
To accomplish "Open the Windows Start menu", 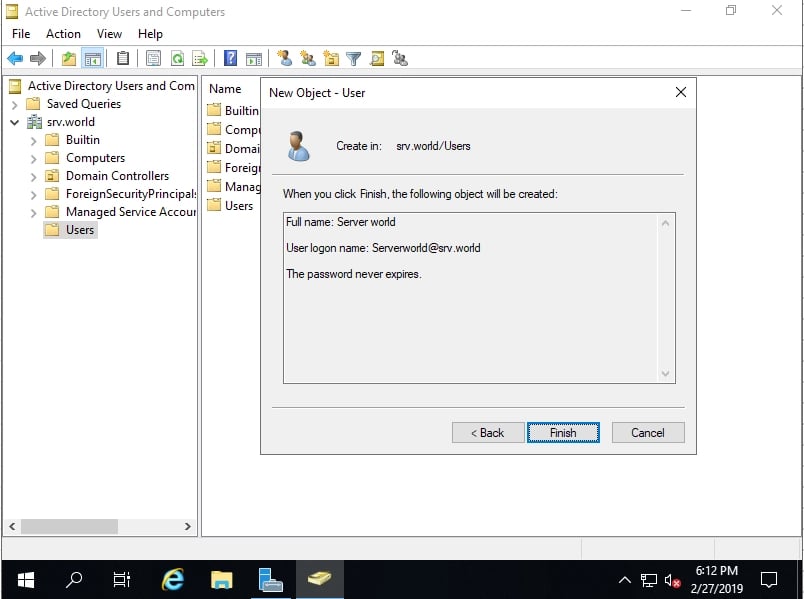I will pyautogui.click(x=26, y=580).
